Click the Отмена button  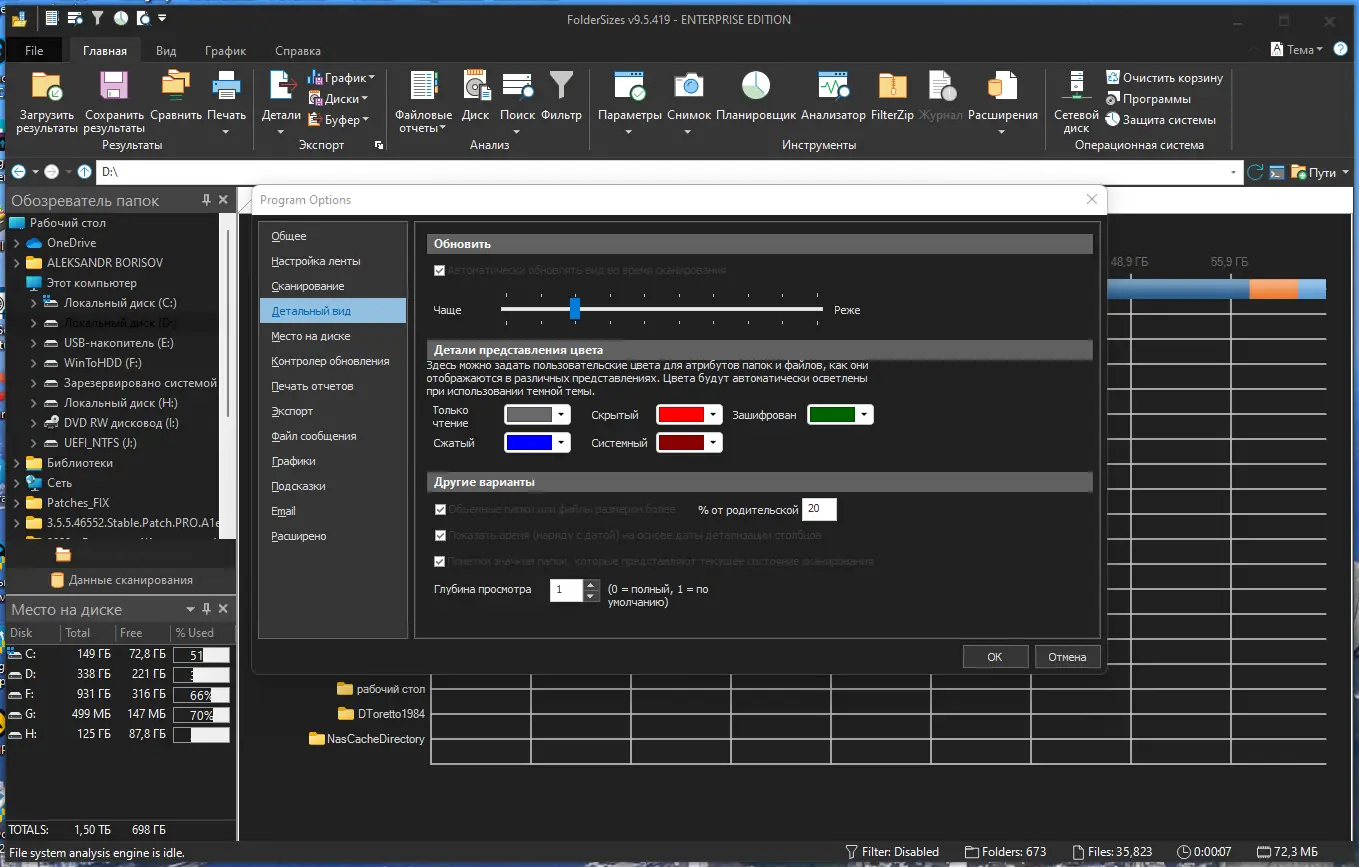pos(1067,657)
